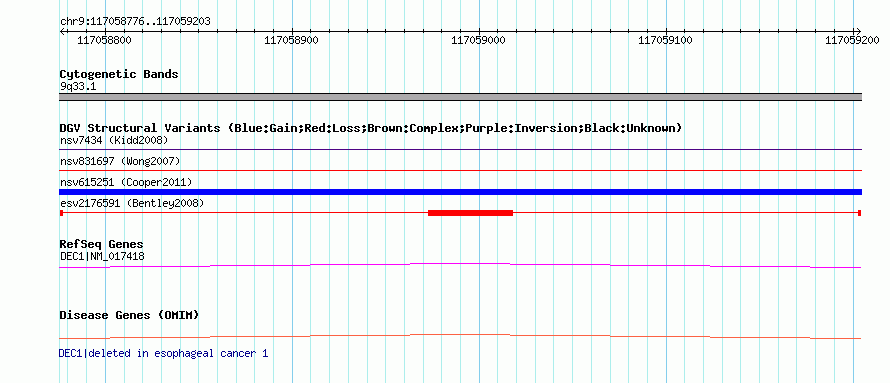Click the DGV Structural Variants track title
The width and height of the screenshot is (890, 383).
370,128
